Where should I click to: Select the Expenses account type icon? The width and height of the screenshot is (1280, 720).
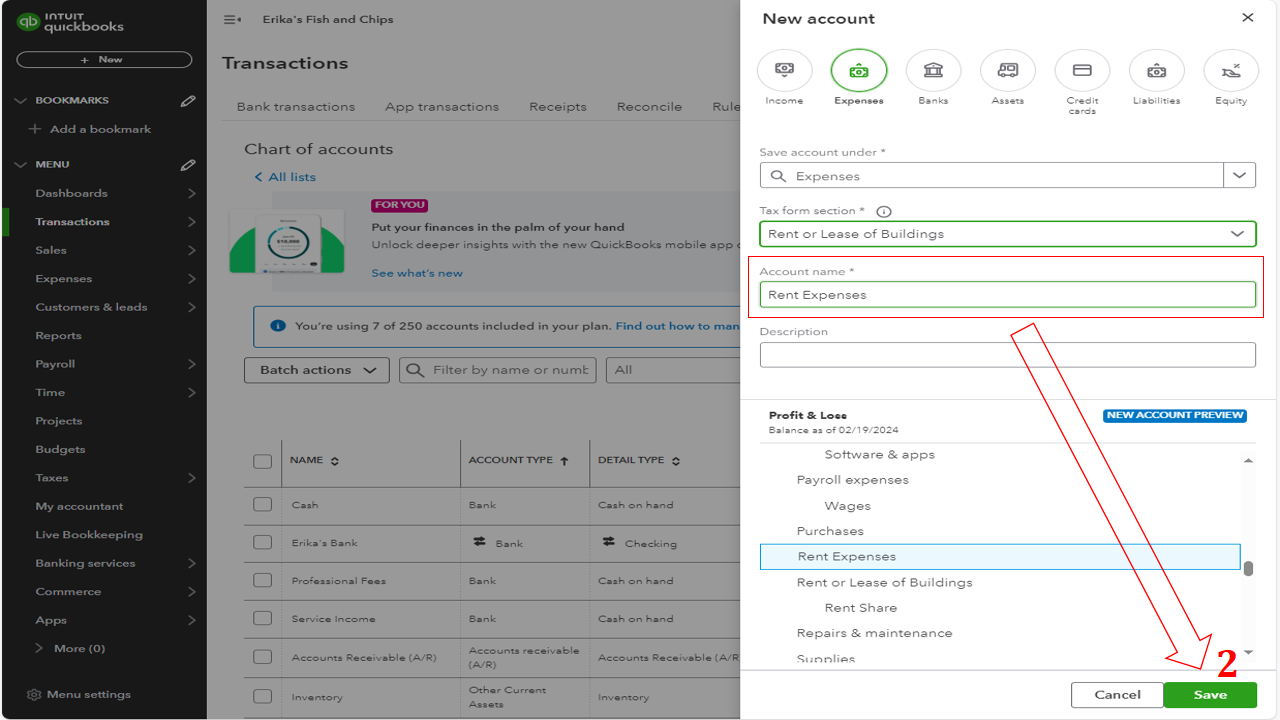(858, 70)
